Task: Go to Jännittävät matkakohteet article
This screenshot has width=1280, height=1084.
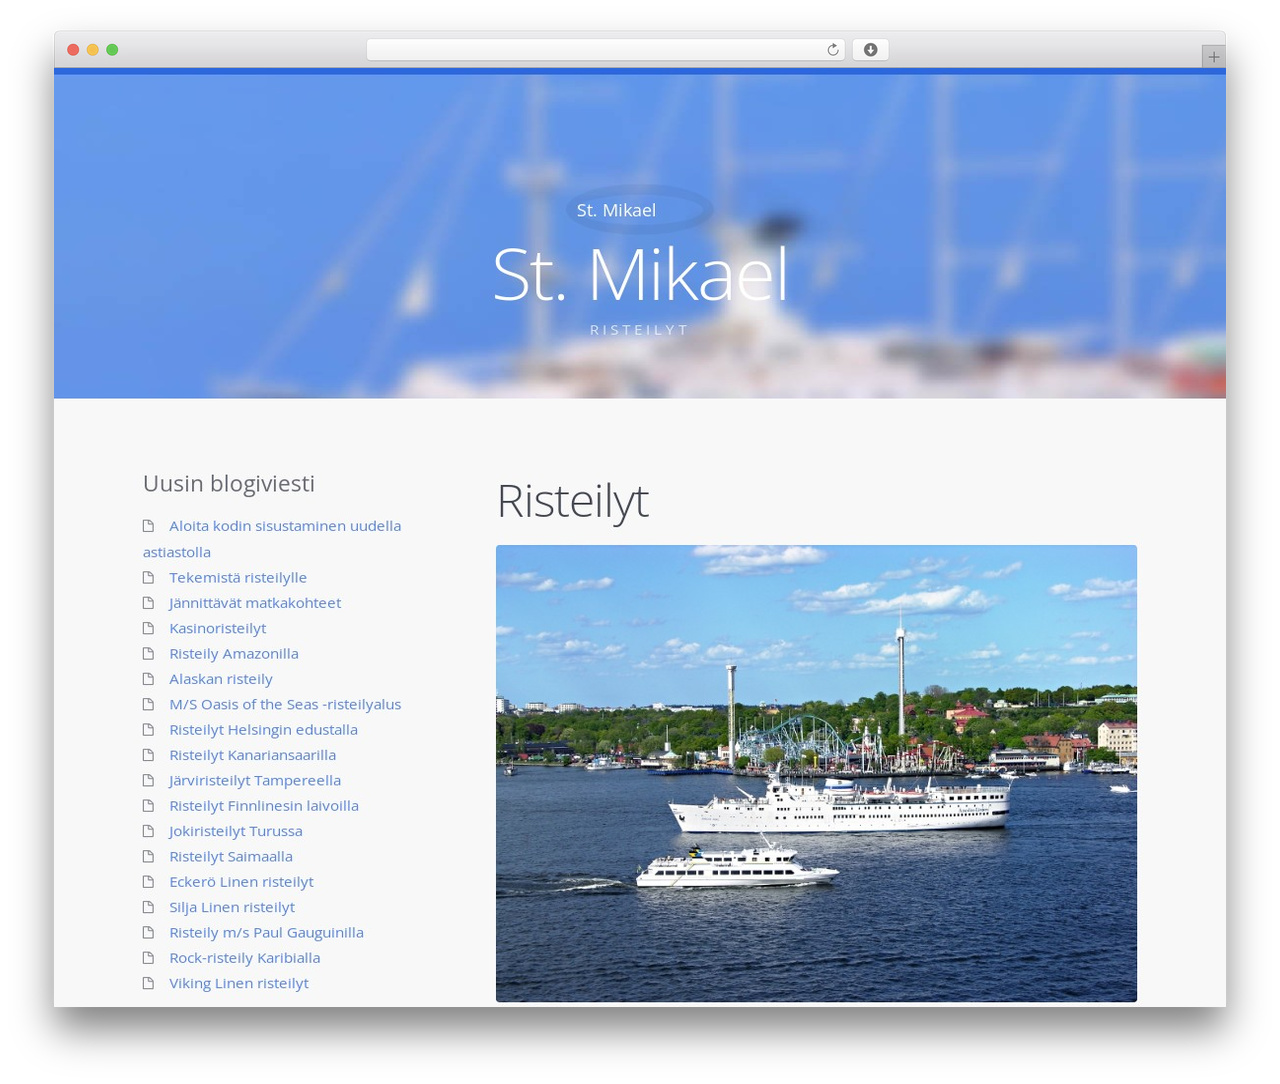Action: tap(255, 602)
